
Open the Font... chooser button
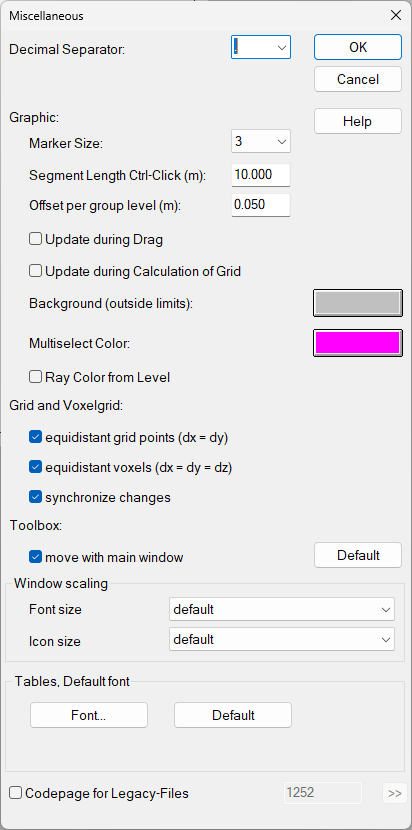tap(89, 715)
